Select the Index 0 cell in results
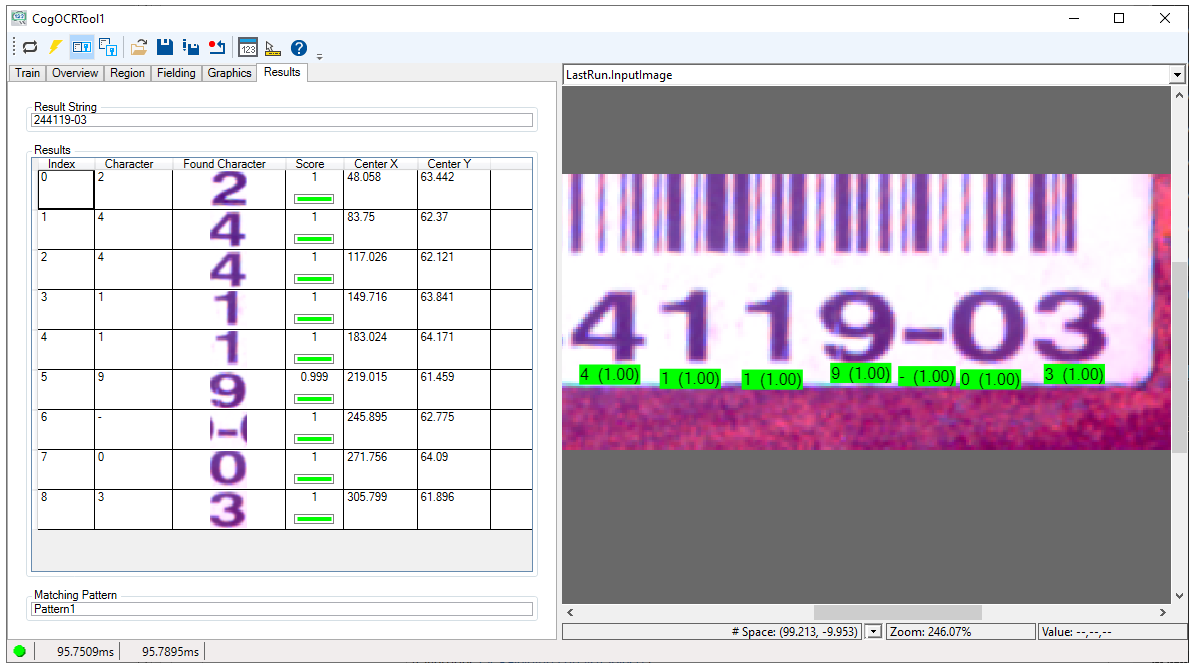Screen dimensions: 1196x665 pyautogui.click(x=65, y=189)
